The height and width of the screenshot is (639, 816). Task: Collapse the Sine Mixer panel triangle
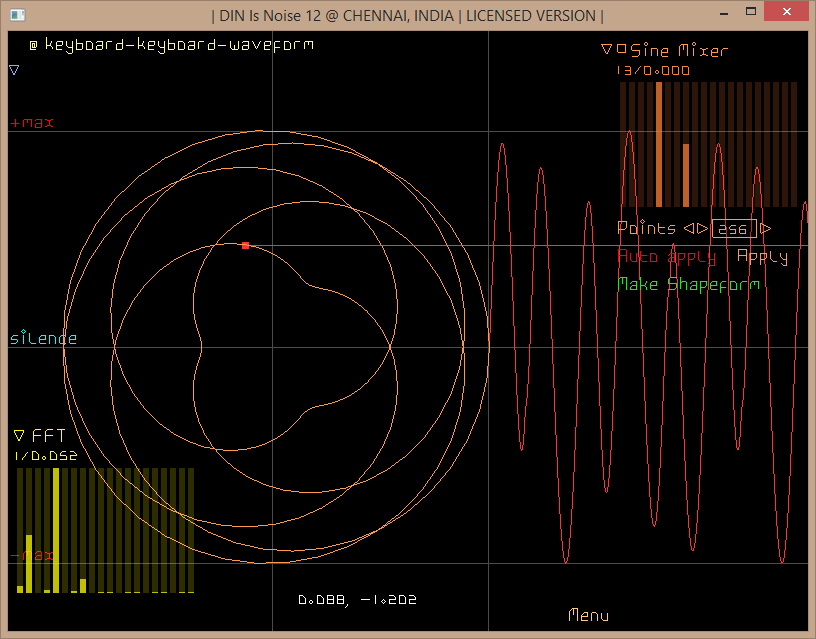coord(606,49)
